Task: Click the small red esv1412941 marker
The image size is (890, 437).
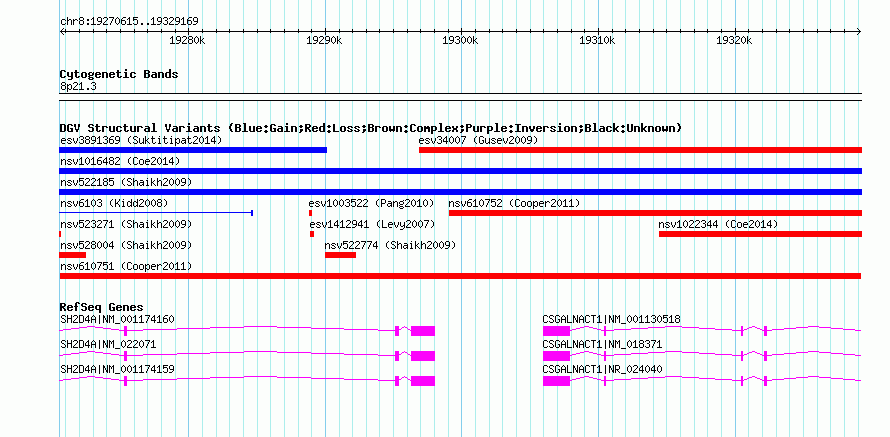Action: click(x=312, y=234)
